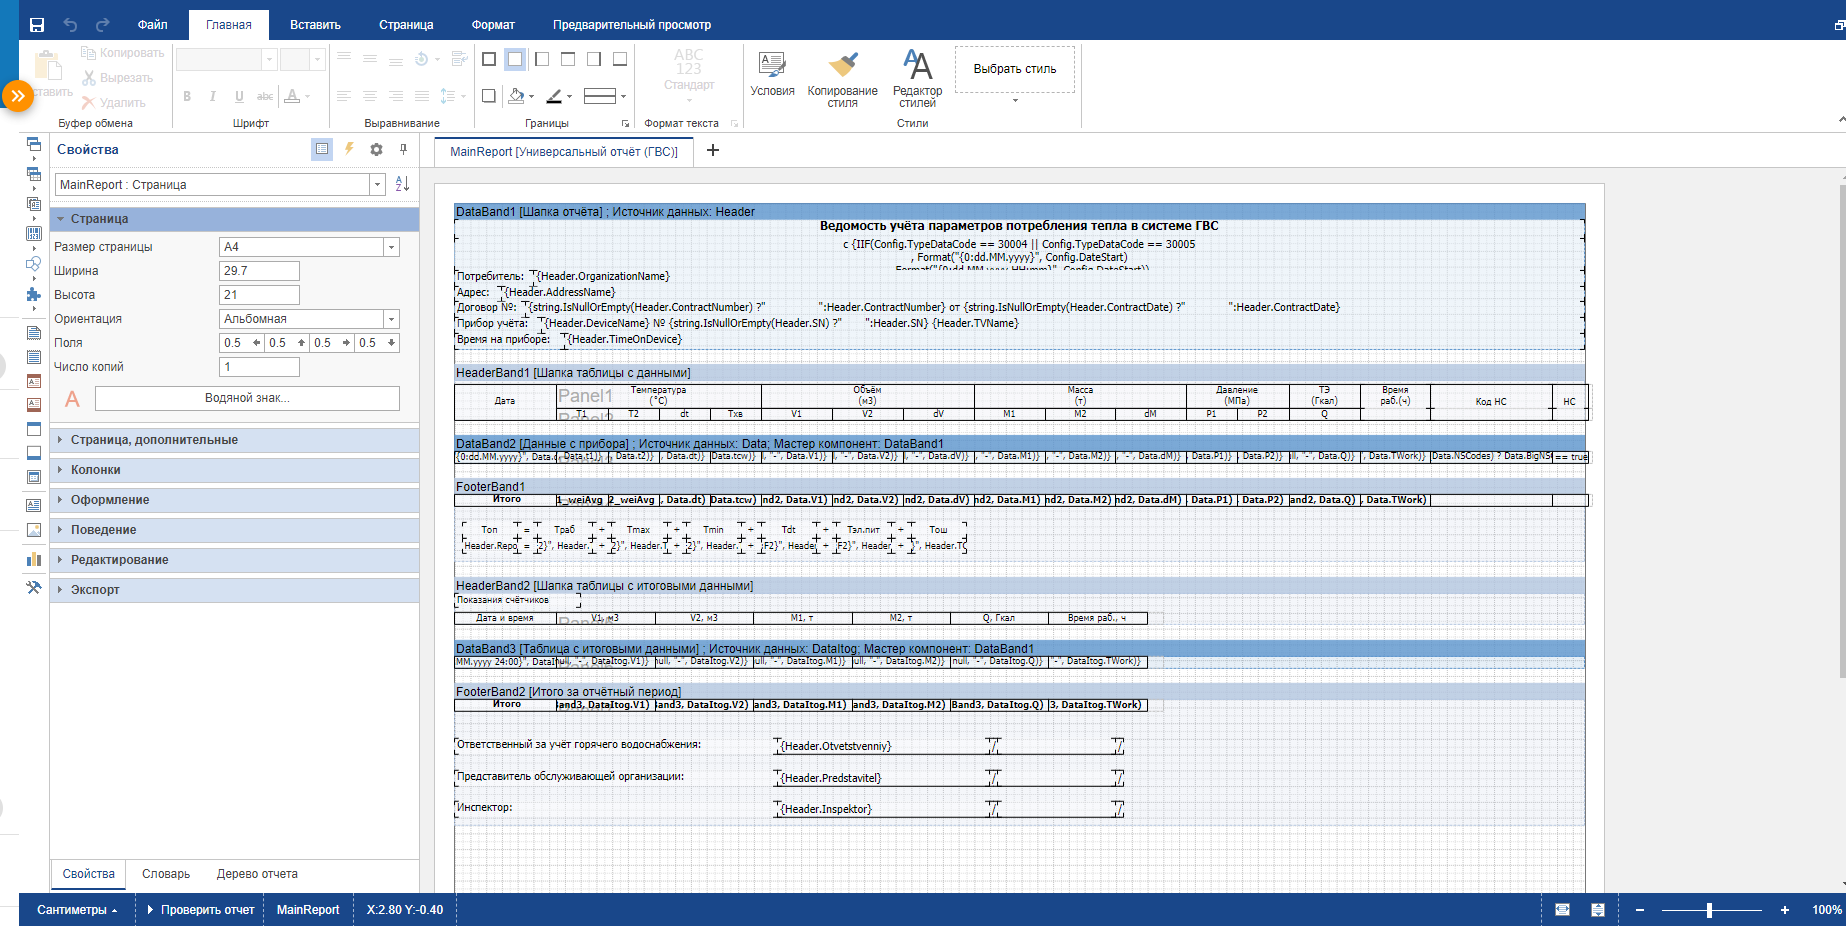Click the Redo arrow icon
Screen dimensions: 1846x926
click(x=102, y=24)
